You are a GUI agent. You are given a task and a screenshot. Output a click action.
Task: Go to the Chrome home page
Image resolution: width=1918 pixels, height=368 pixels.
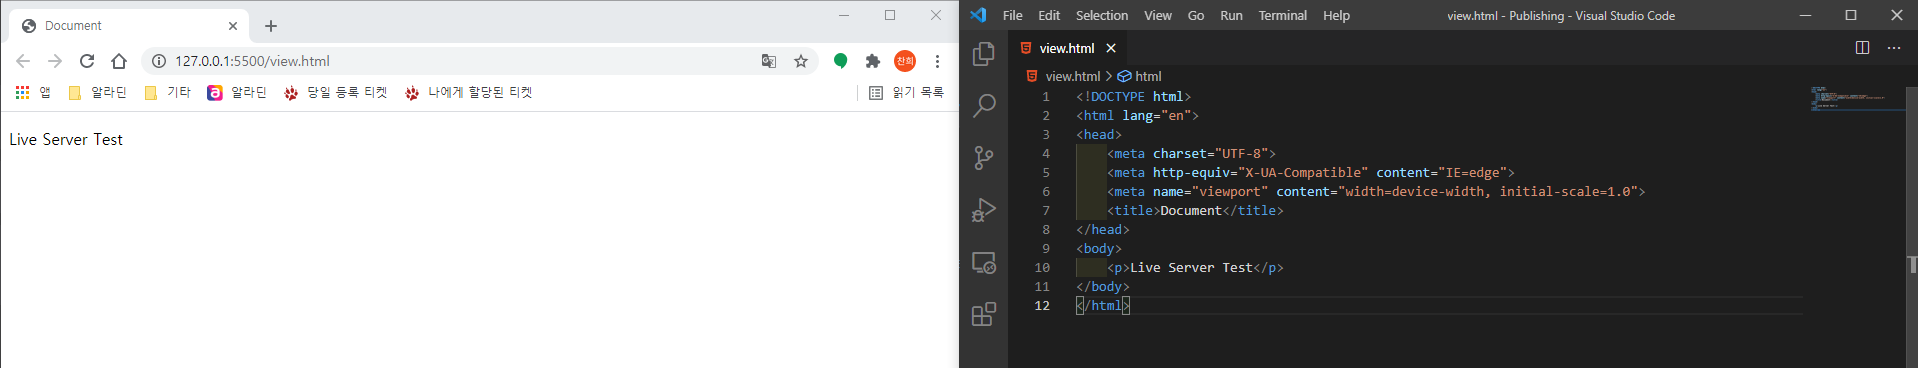click(x=119, y=61)
